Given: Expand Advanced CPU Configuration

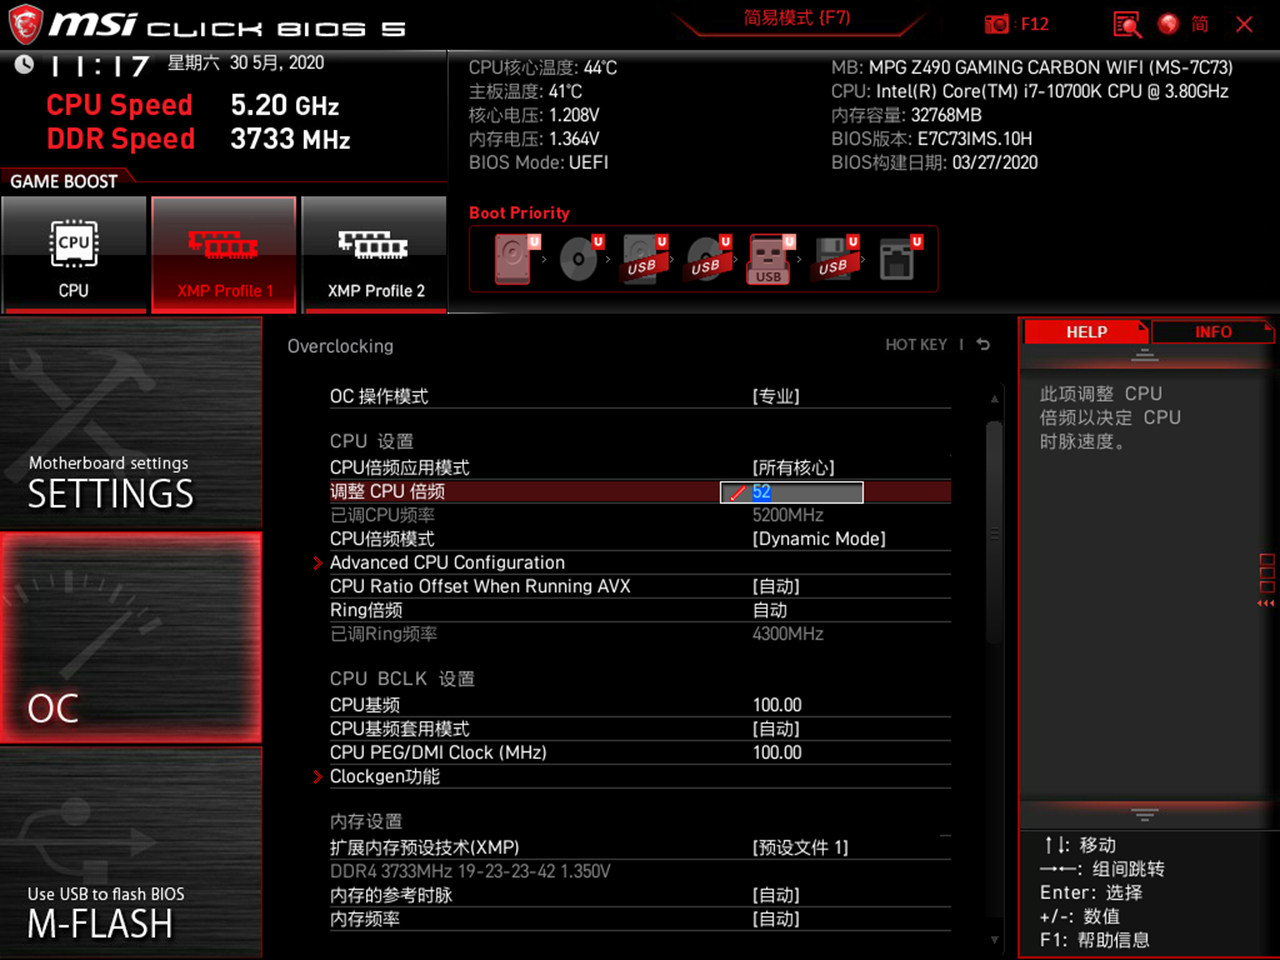Looking at the screenshot, I should point(447,562).
